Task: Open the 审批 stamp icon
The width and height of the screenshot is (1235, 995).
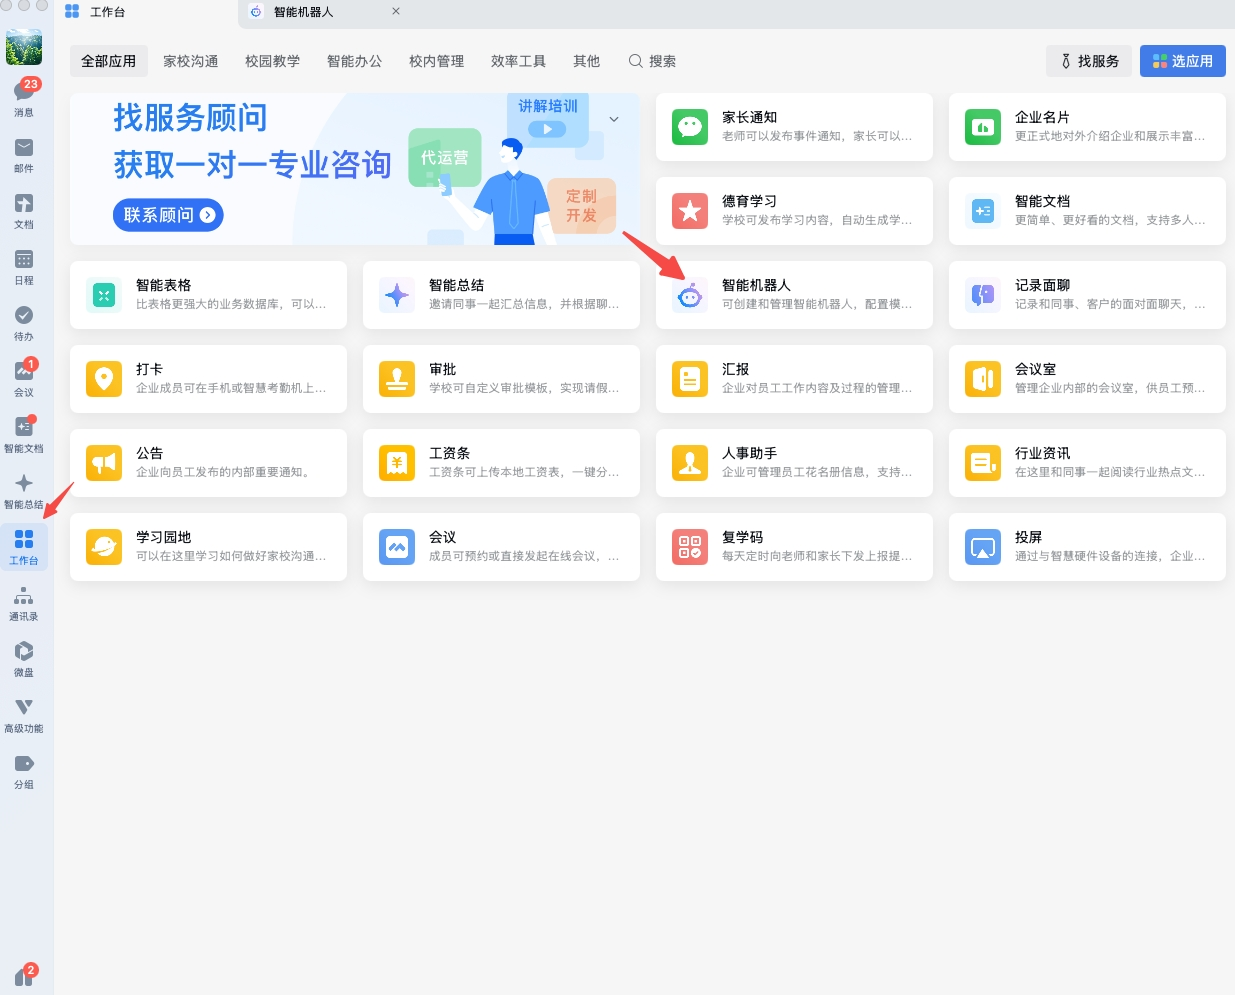Action: pyautogui.click(x=397, y=379)
